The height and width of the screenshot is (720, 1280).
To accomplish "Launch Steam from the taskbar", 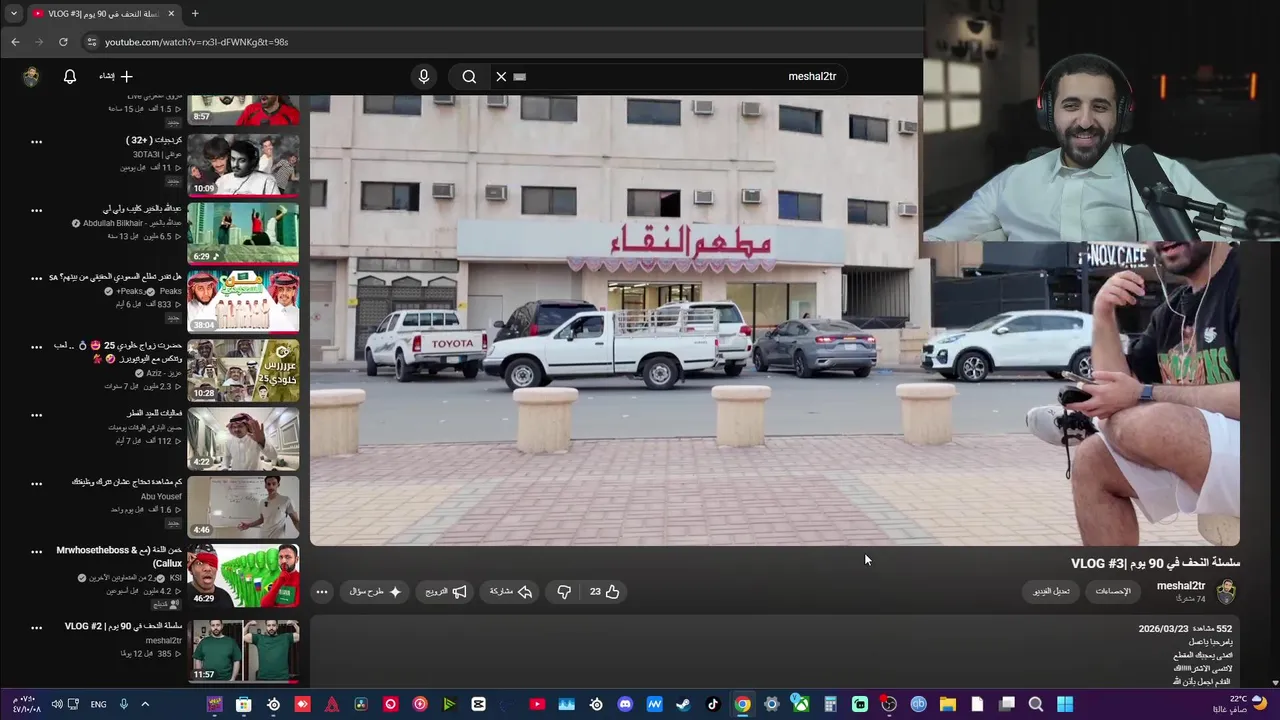I will [683, 704].
